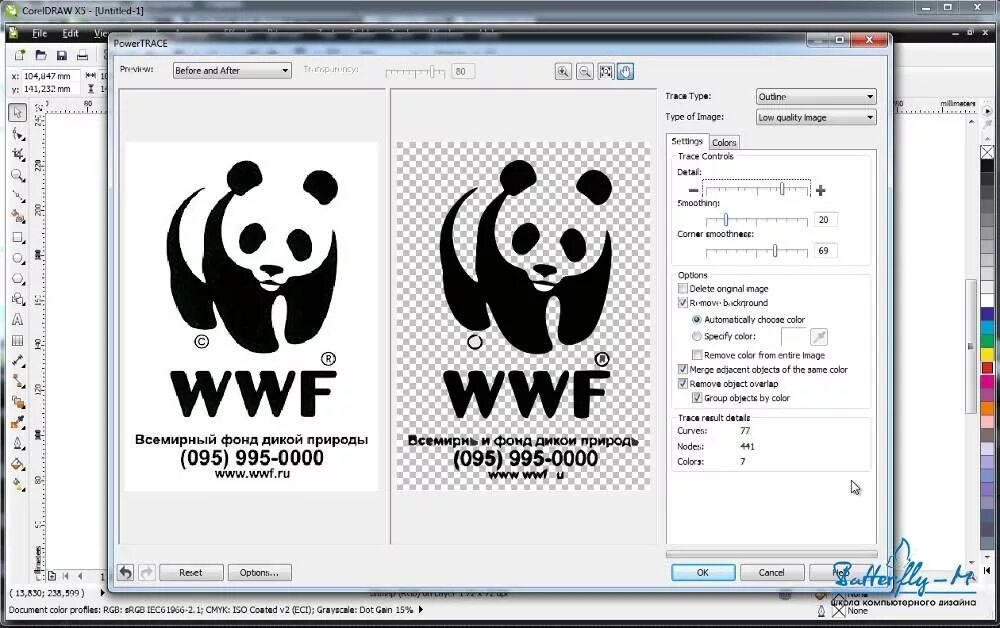The width and height of the screenshot is (1000, 628).
Task: Click the x position field 104,047 mm
Action: (51, 76)
